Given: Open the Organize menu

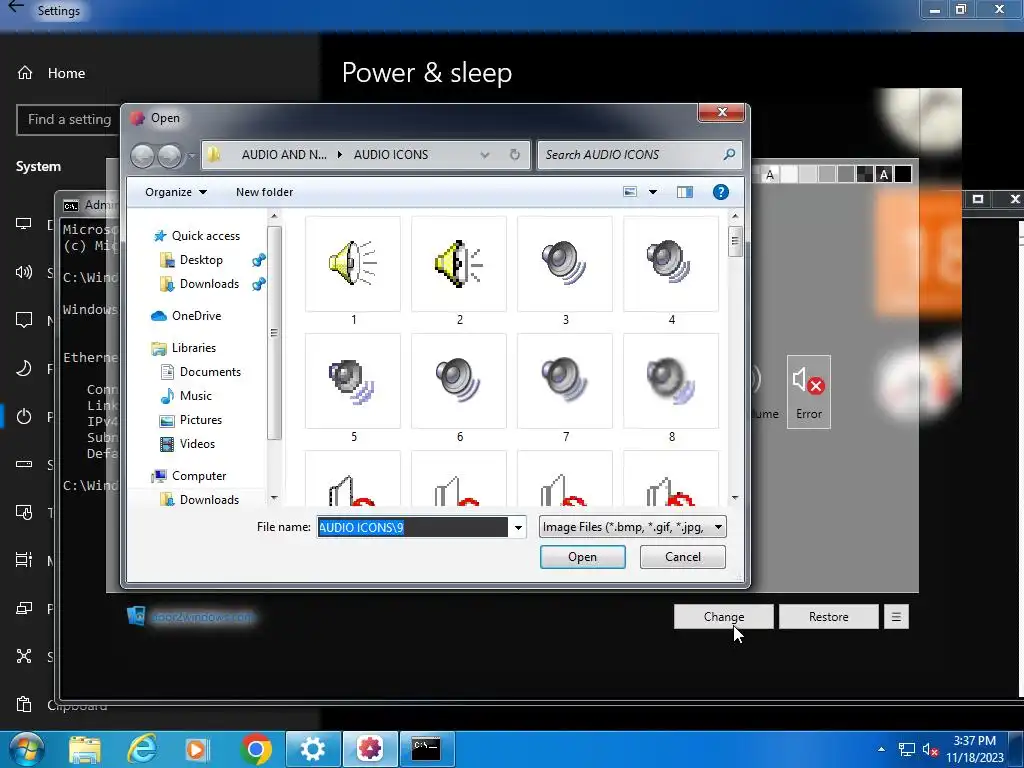Looking at the screenshot, I should coord(176,192).
